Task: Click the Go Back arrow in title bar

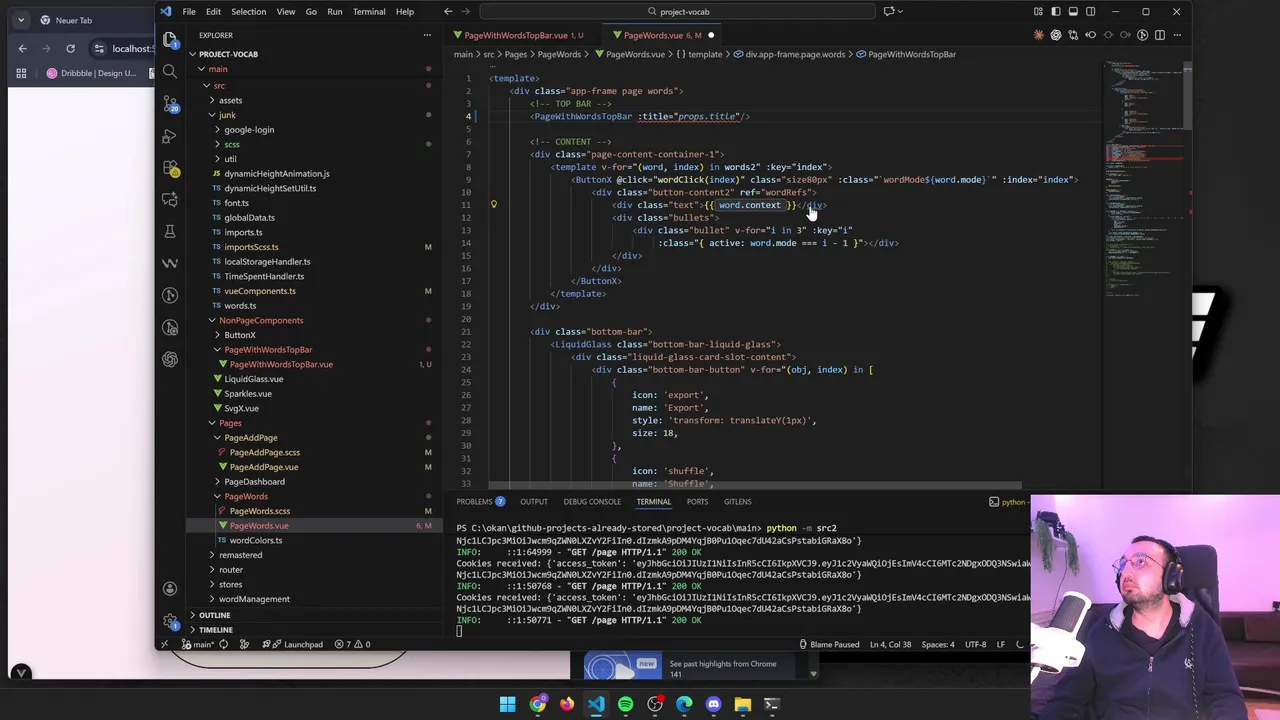Action: tap(448, 11)
